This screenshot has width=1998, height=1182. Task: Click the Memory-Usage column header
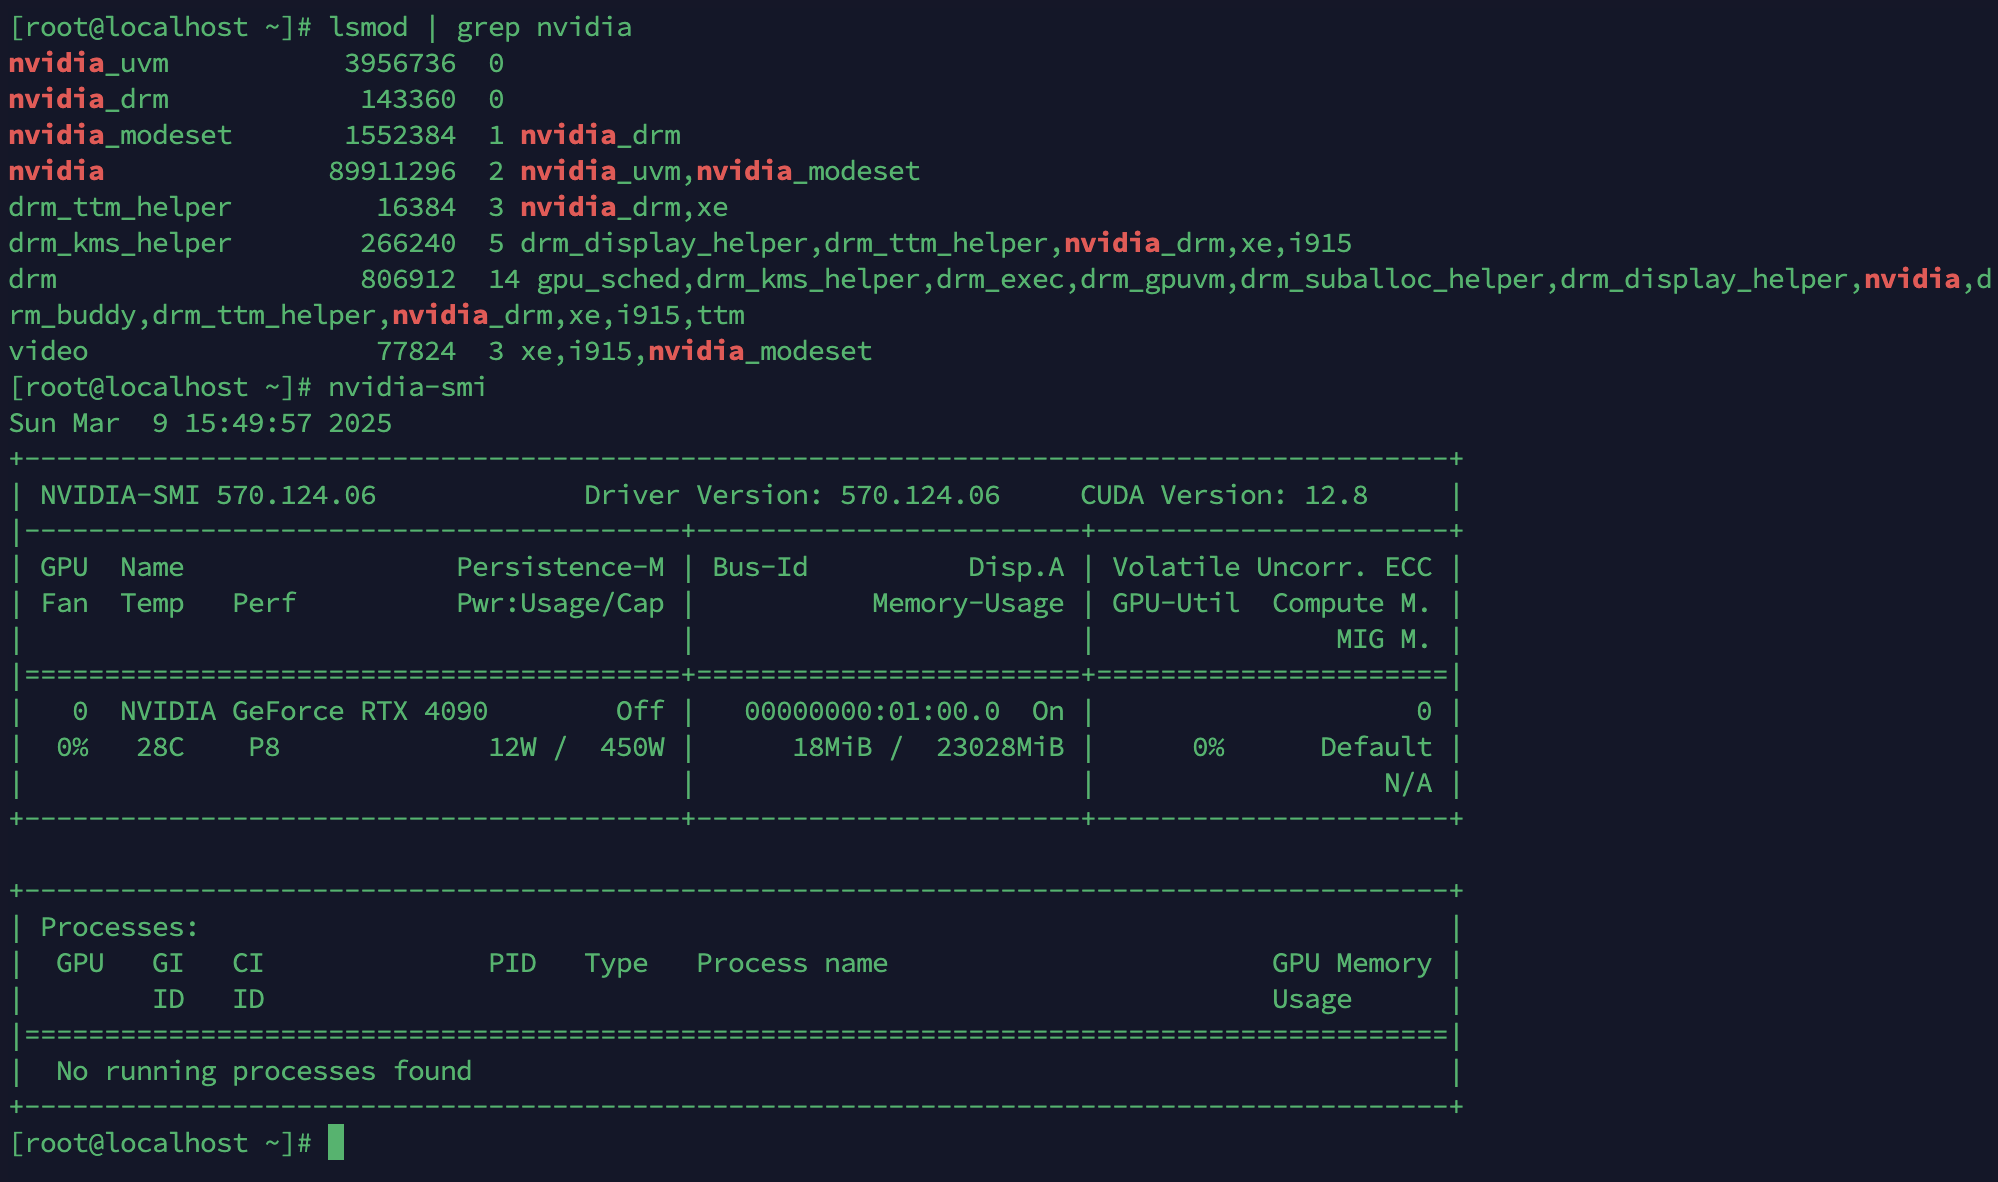(x=968, y=603)
